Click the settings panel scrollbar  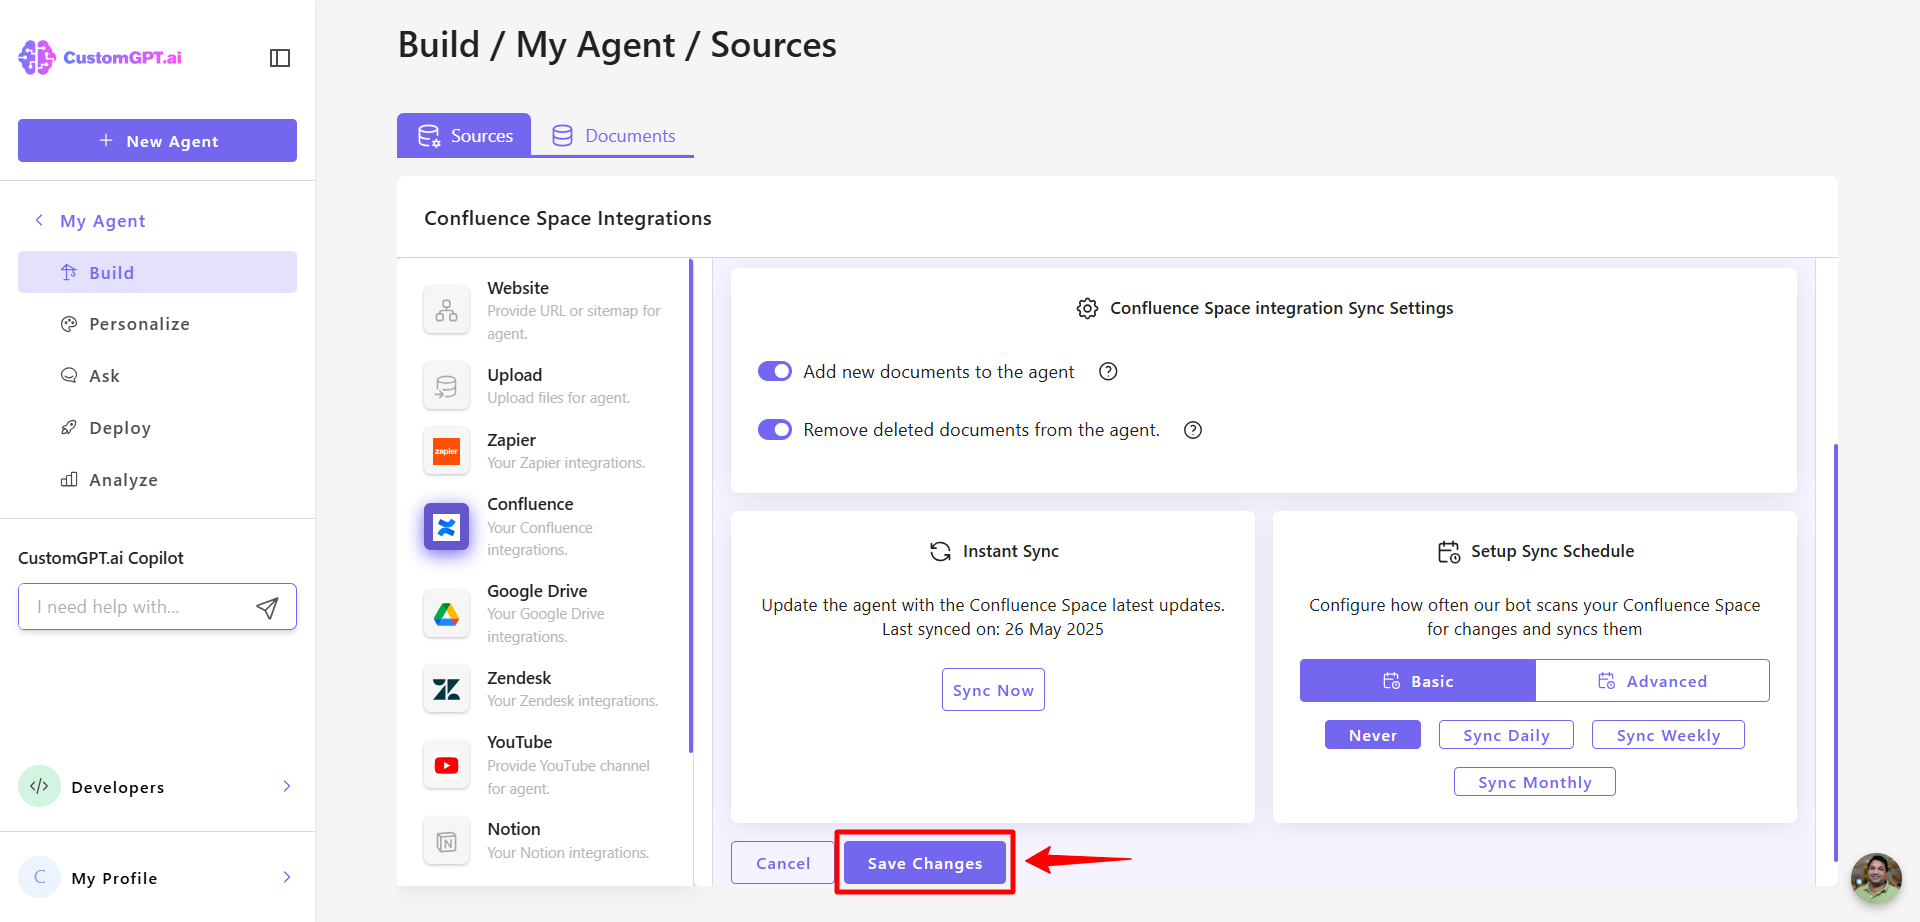pyautogui.click(x=1836, y=652)
